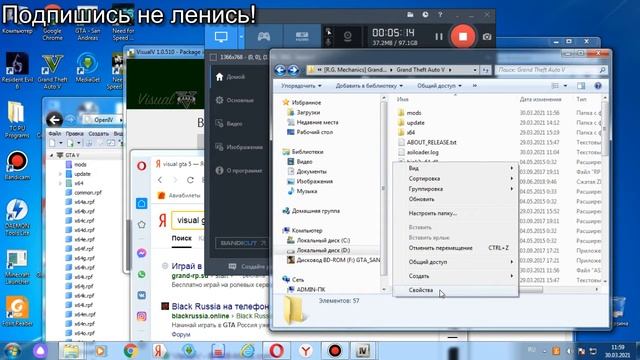Viewport: 640px width, 360px height.
Task: Open Bandicam help question mark
Action: click(440, 15)
